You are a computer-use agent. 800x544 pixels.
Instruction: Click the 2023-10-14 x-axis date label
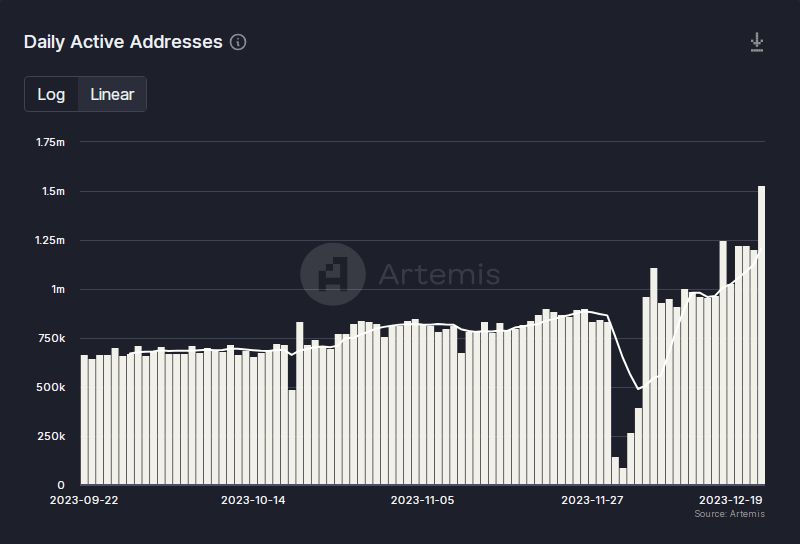pyautogui.click(x=253, y=499)
